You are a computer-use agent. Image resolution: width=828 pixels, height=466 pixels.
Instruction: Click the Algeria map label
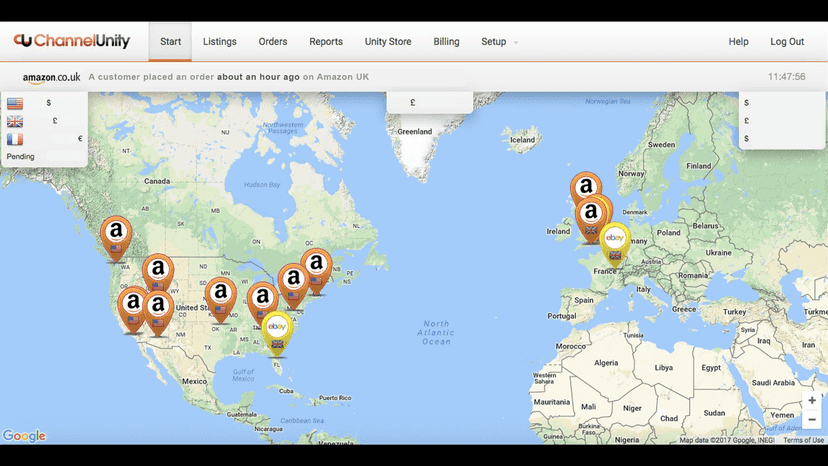coord(606,363)
